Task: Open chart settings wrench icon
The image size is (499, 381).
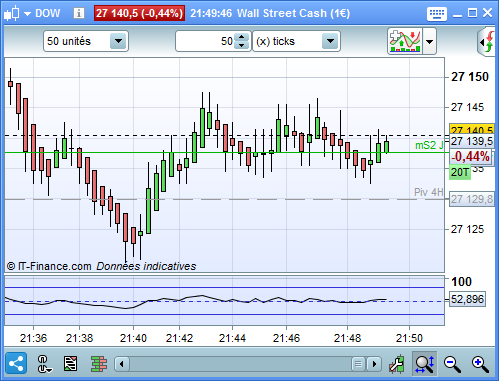Action: pyautogui.click(x=397, y=364)
